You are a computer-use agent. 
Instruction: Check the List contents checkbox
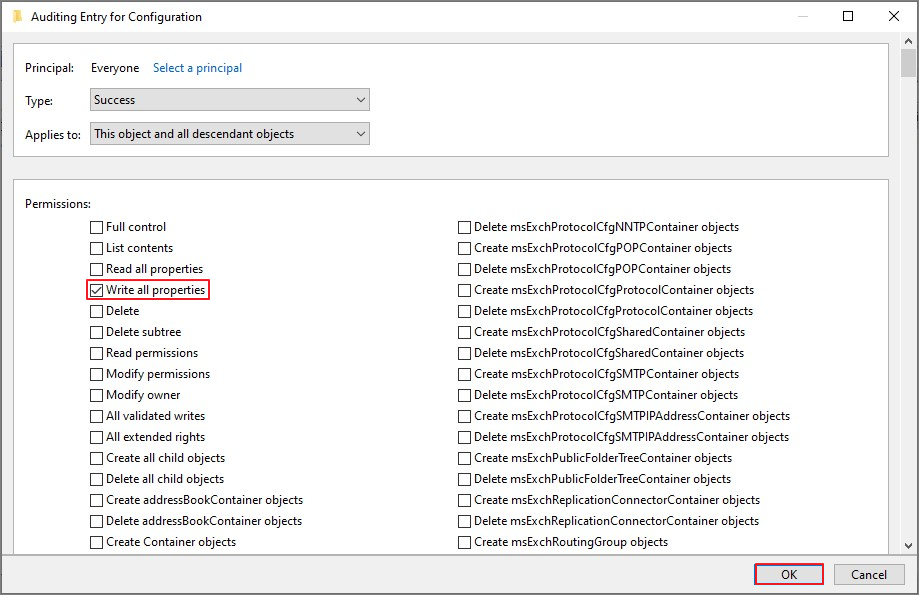pyautogui.click(x=97, y=248)
